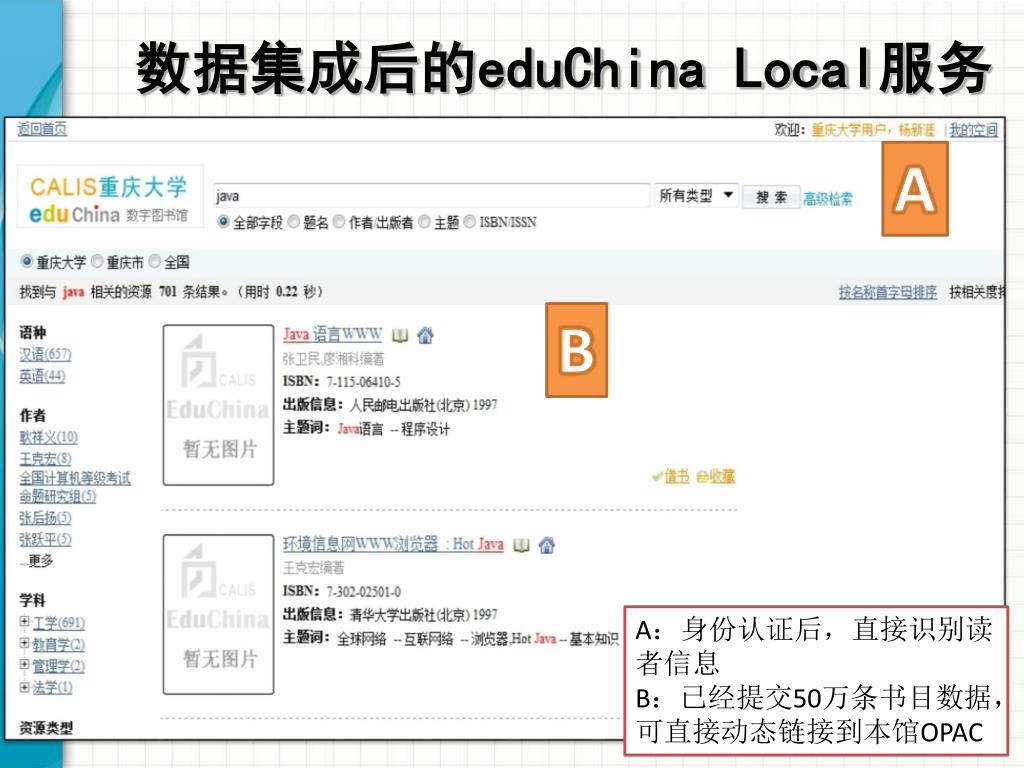Open 我的空间 link
Viewport: 1024px width, 768px height.
(x=973, y=130)
